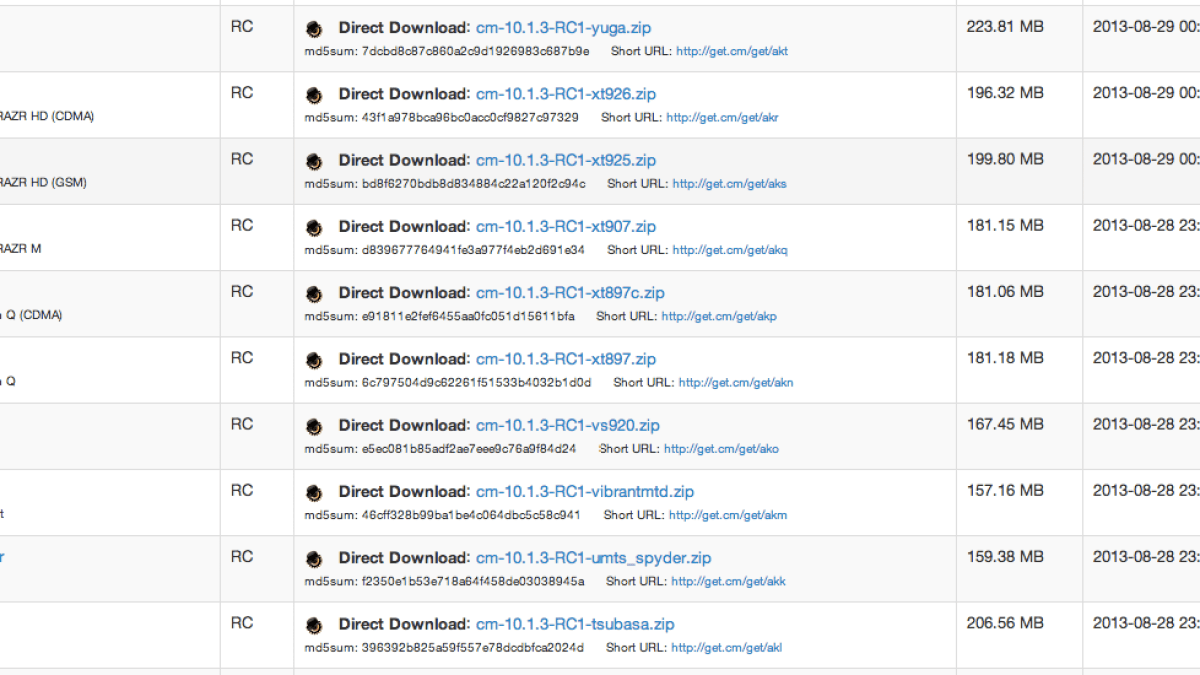Click the CyanogenMod icon beside cm-10.1.3-RC1-tsubasa.zip

(314, 625)
